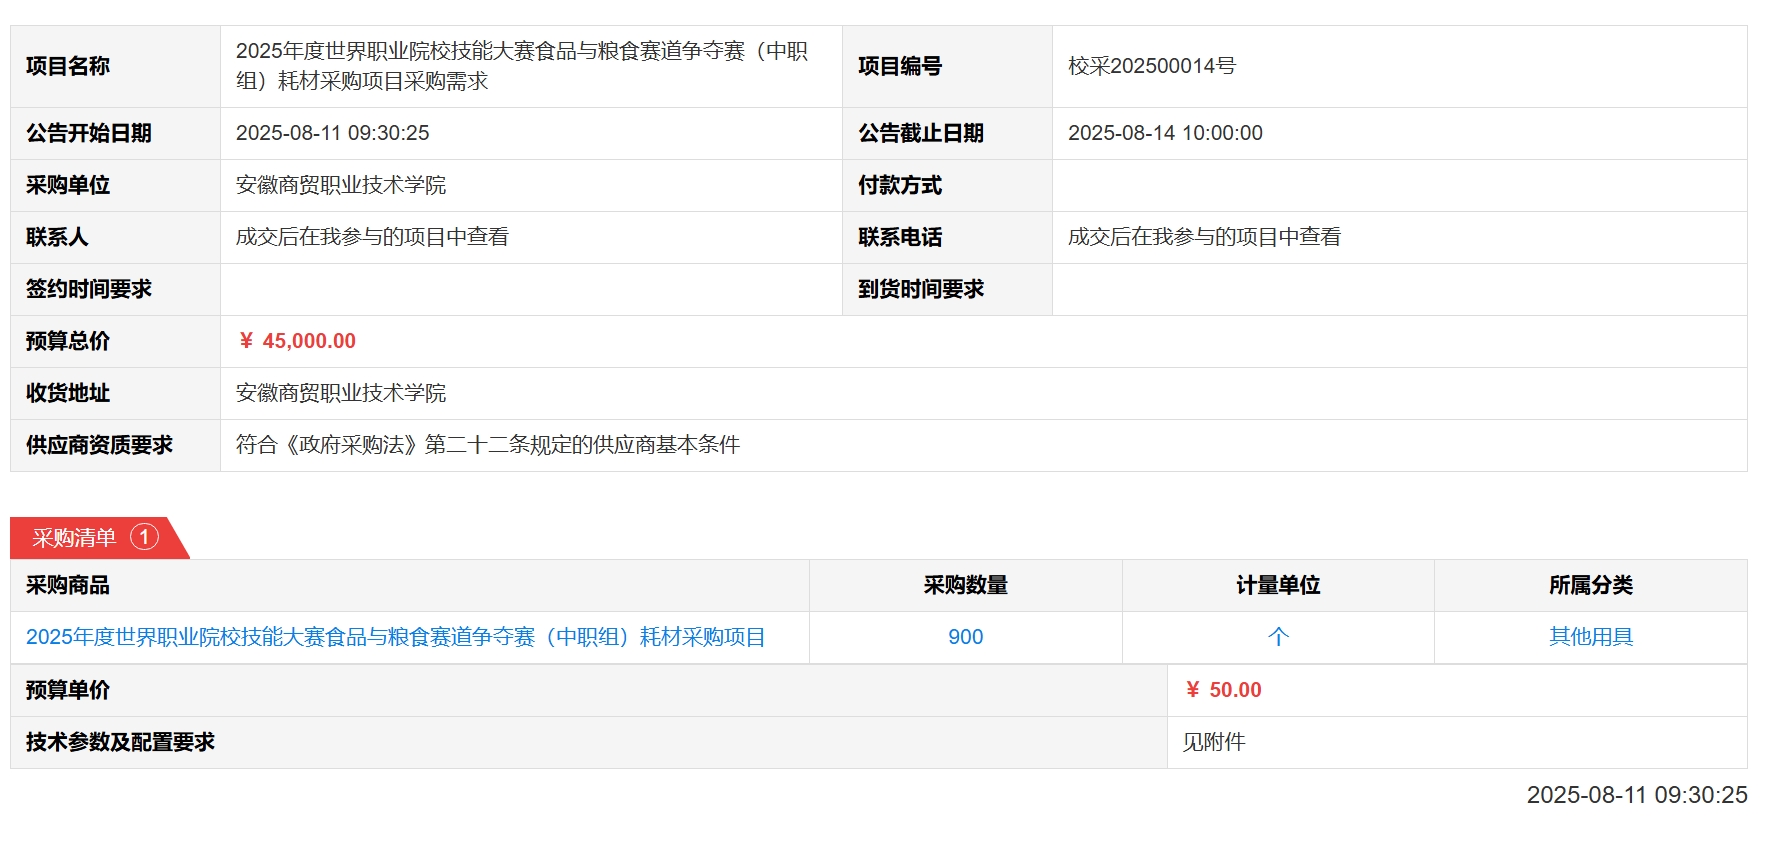This screenshot has height=851, width=1765.
Task: Click the 供应商资质要求 requirement text
Action: point(487,445)
